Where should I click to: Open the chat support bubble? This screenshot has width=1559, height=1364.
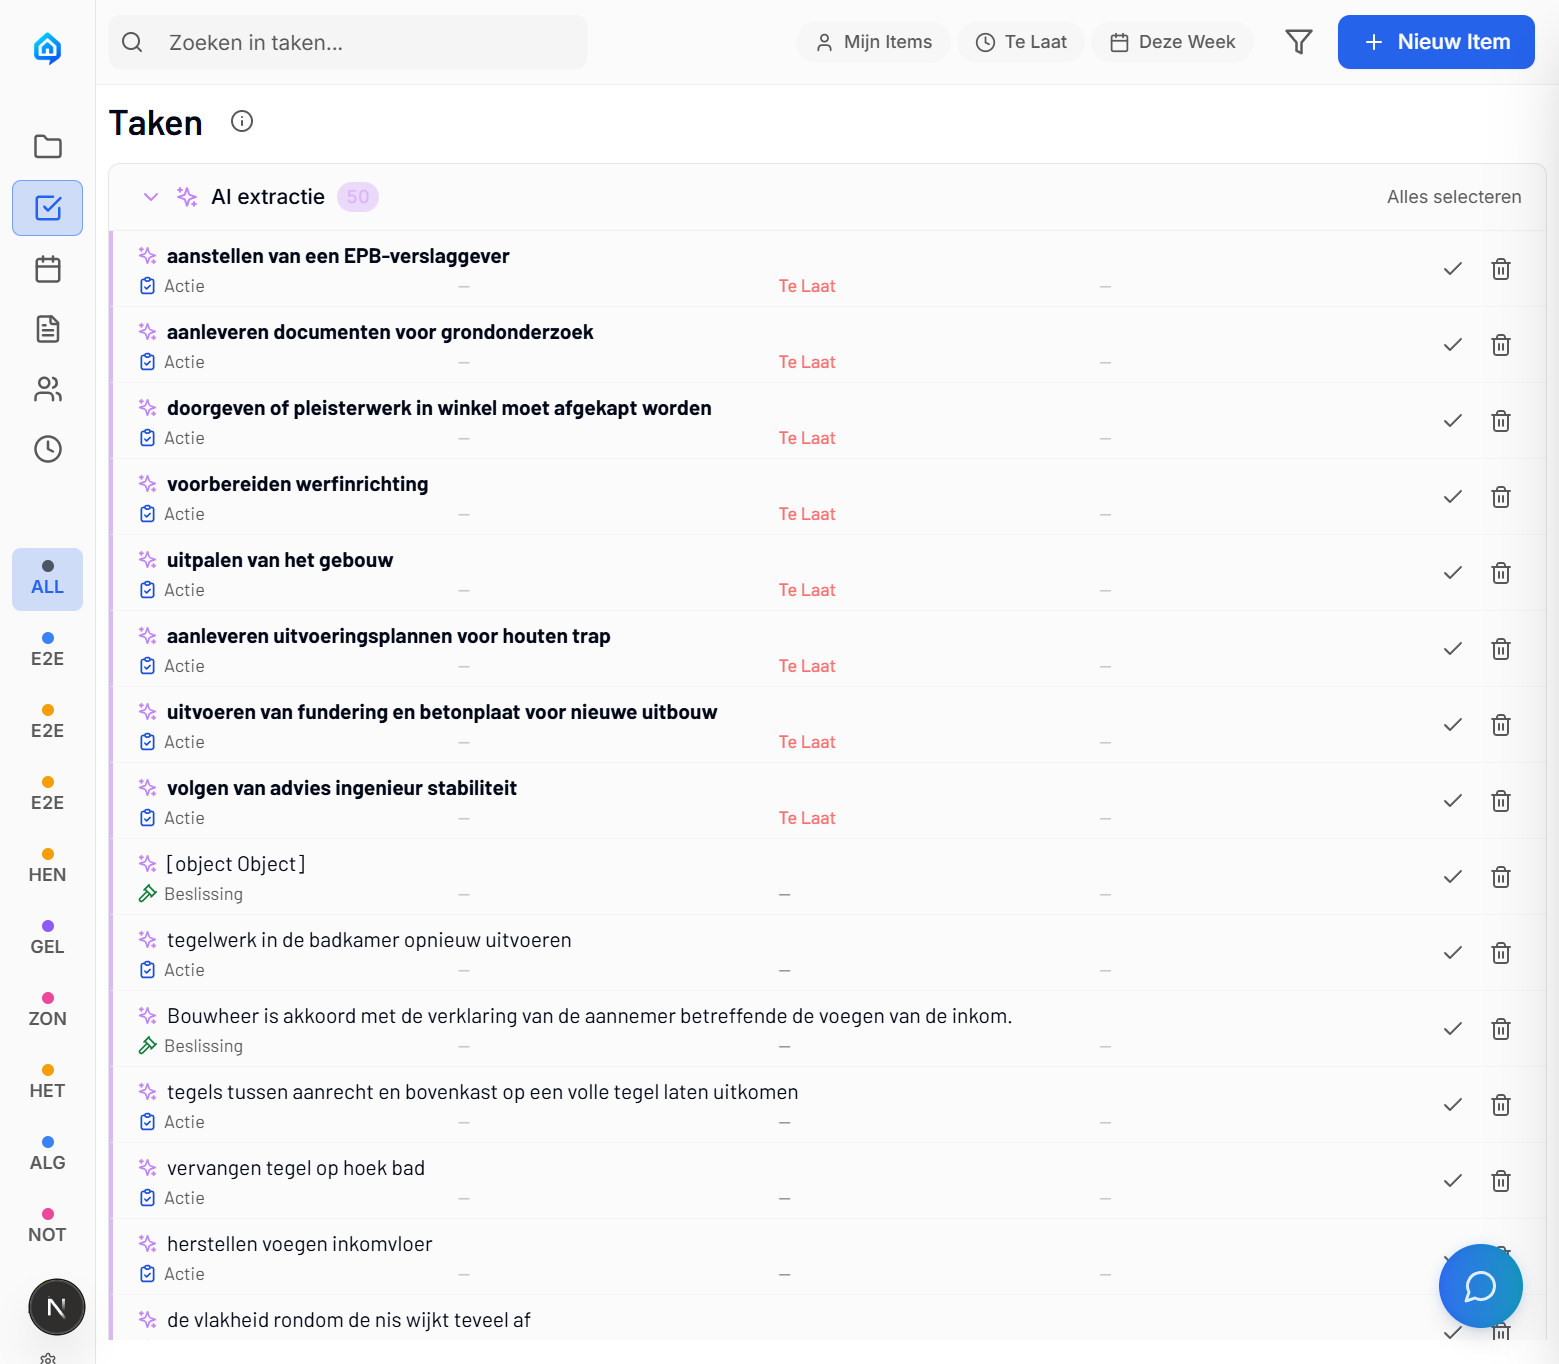[x=1480, y=1286]
